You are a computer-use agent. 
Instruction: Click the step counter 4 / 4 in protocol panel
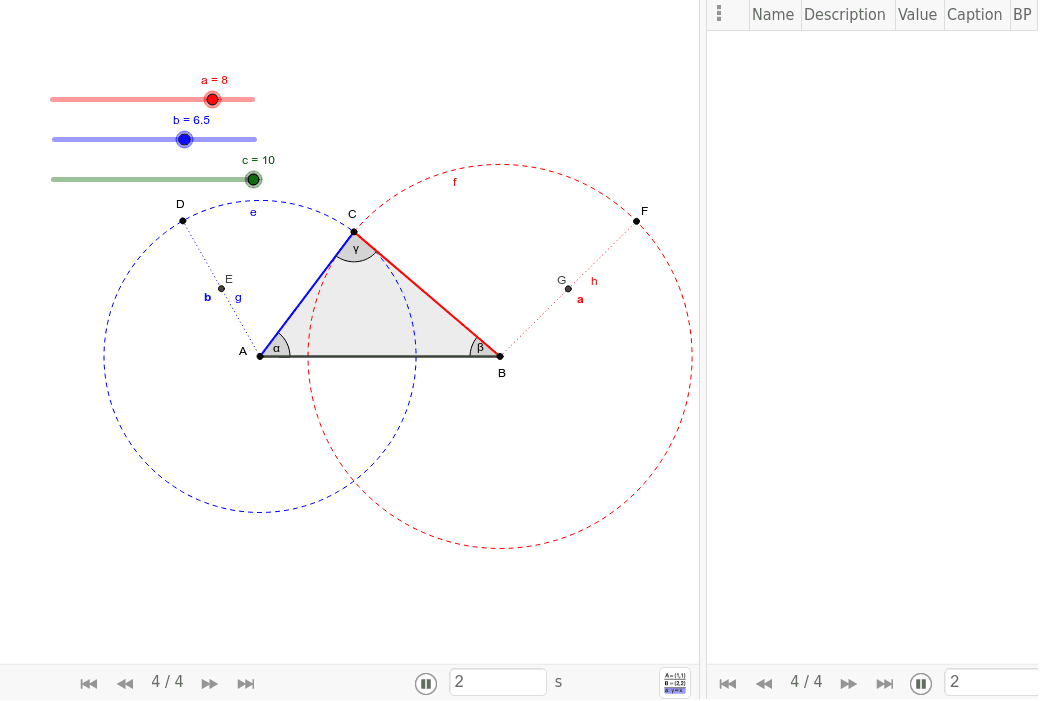coord(806,682)
